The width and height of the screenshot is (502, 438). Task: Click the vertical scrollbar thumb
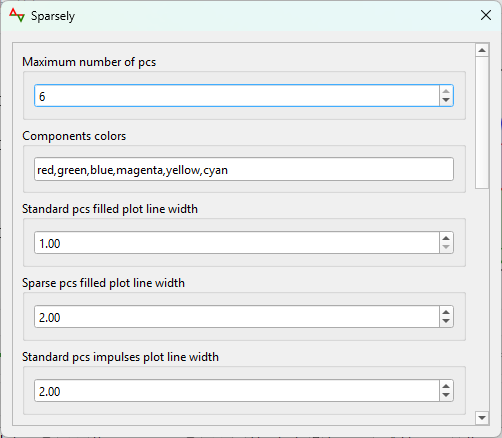482,123
